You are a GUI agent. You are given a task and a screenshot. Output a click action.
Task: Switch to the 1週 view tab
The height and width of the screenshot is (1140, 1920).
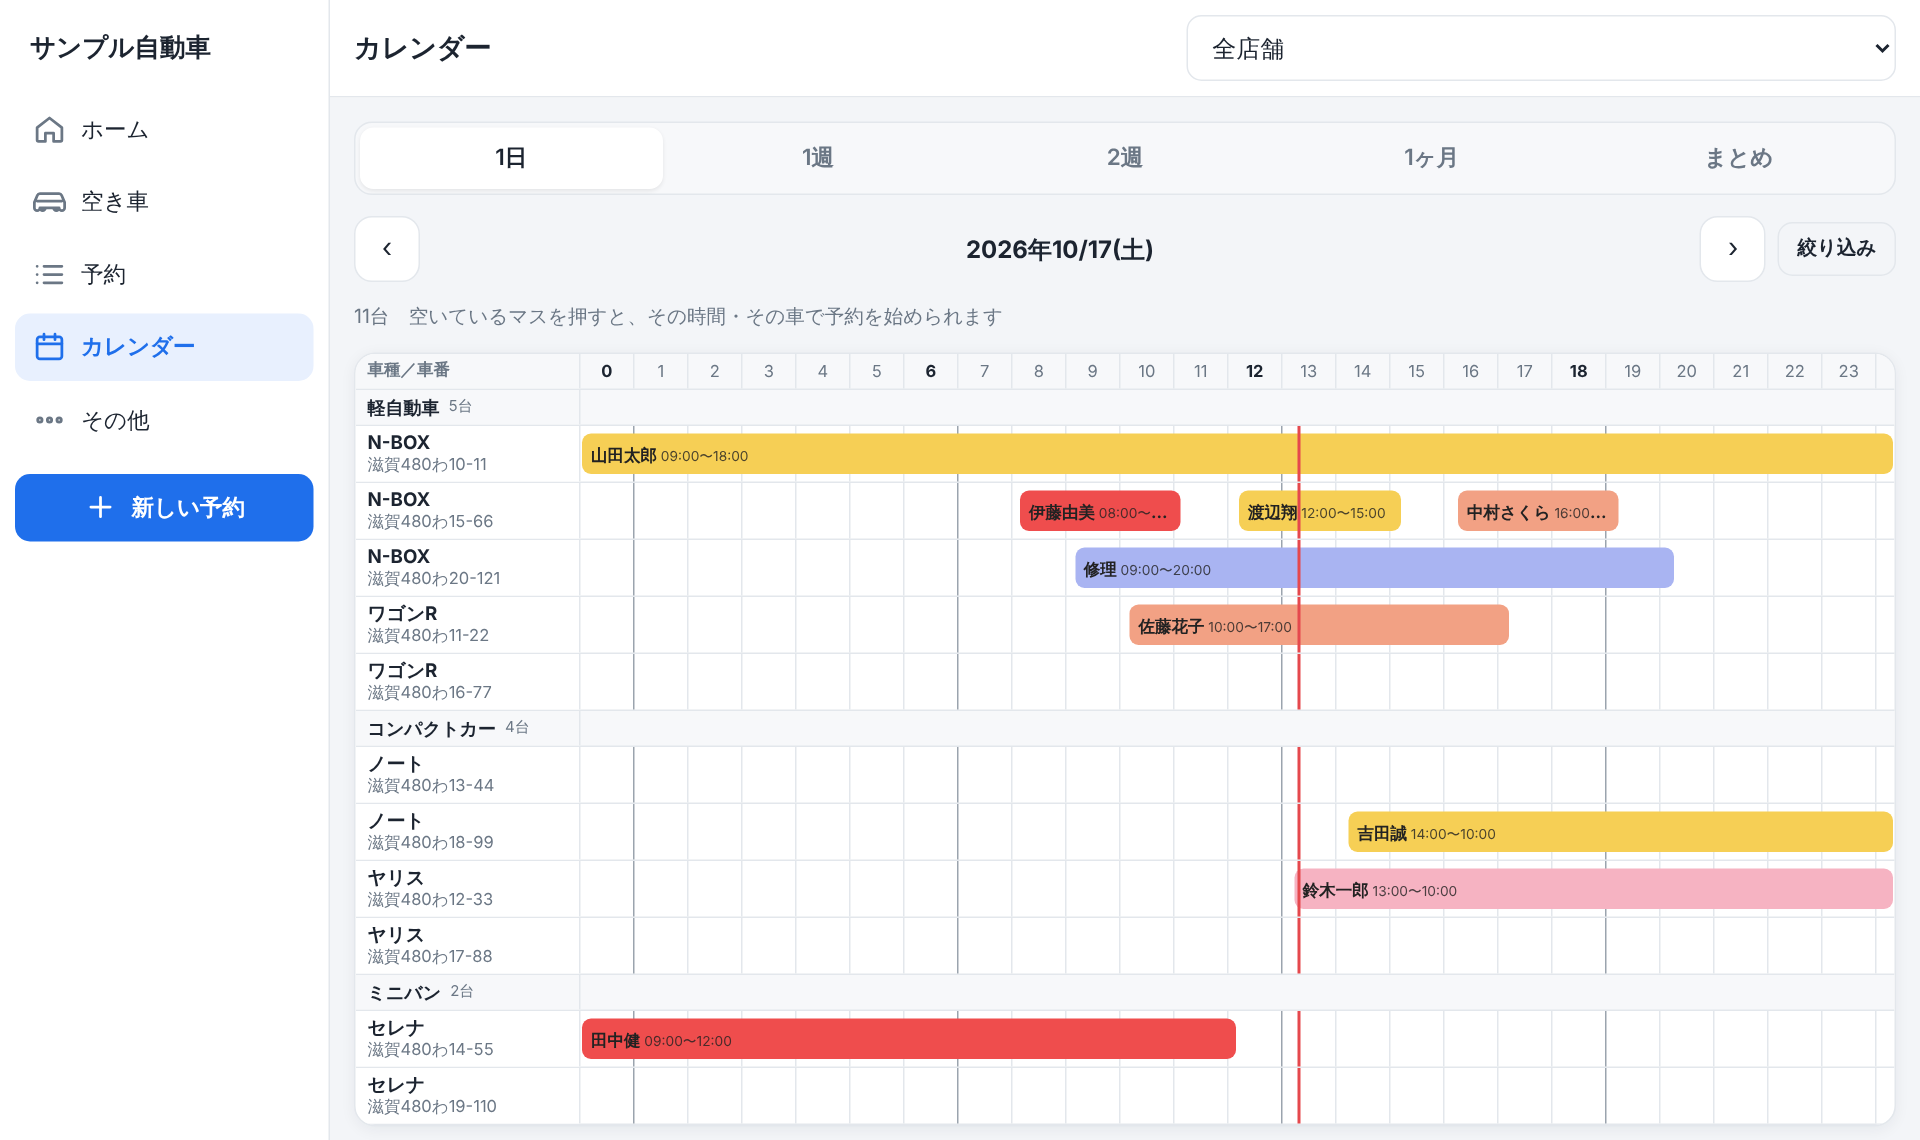(817, 158)
